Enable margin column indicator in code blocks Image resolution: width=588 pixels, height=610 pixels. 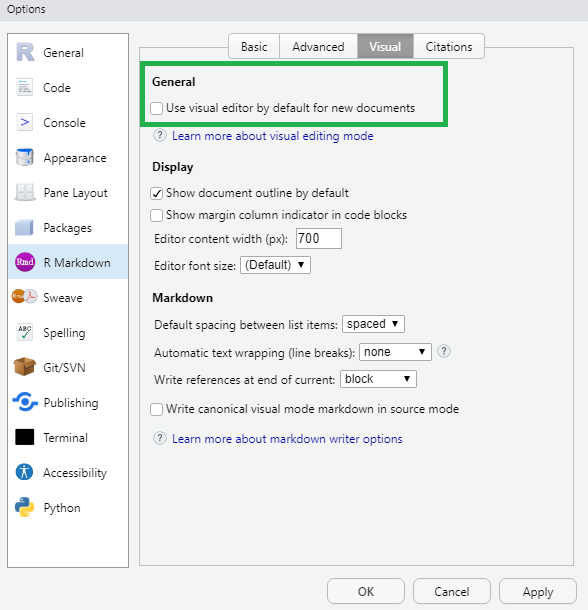pos(156,215)
